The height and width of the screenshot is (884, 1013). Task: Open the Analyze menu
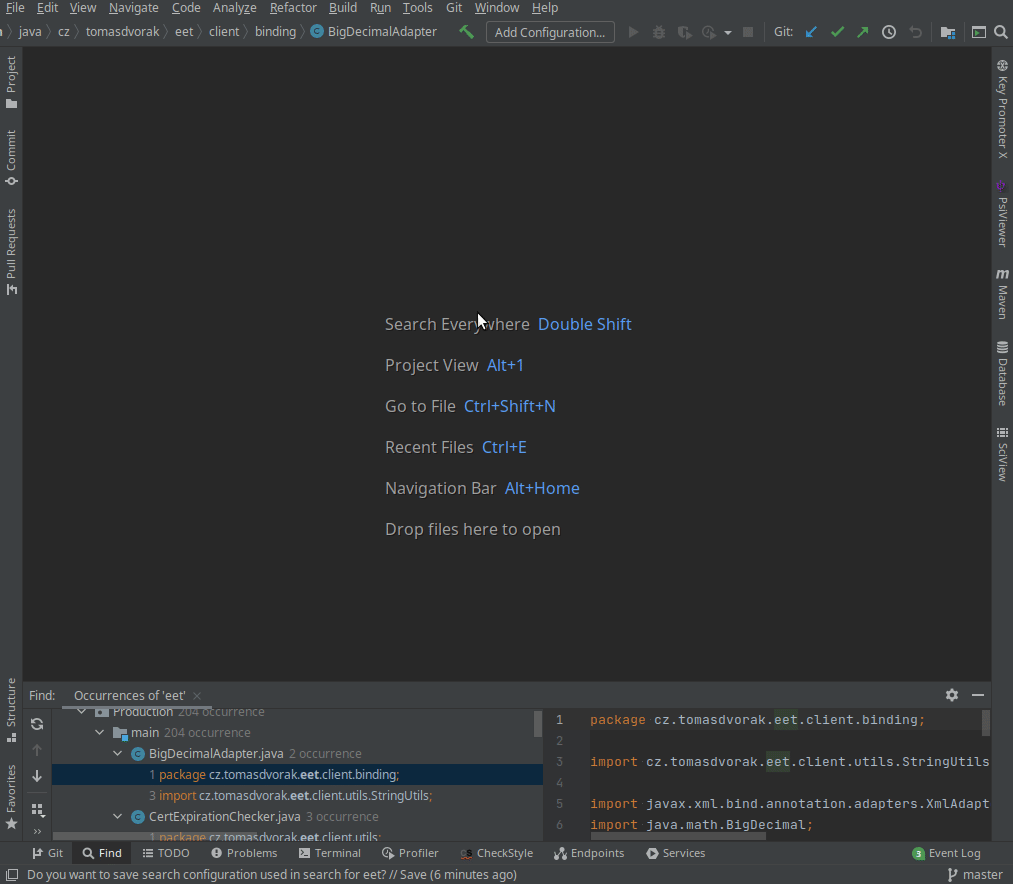[235, 8]
